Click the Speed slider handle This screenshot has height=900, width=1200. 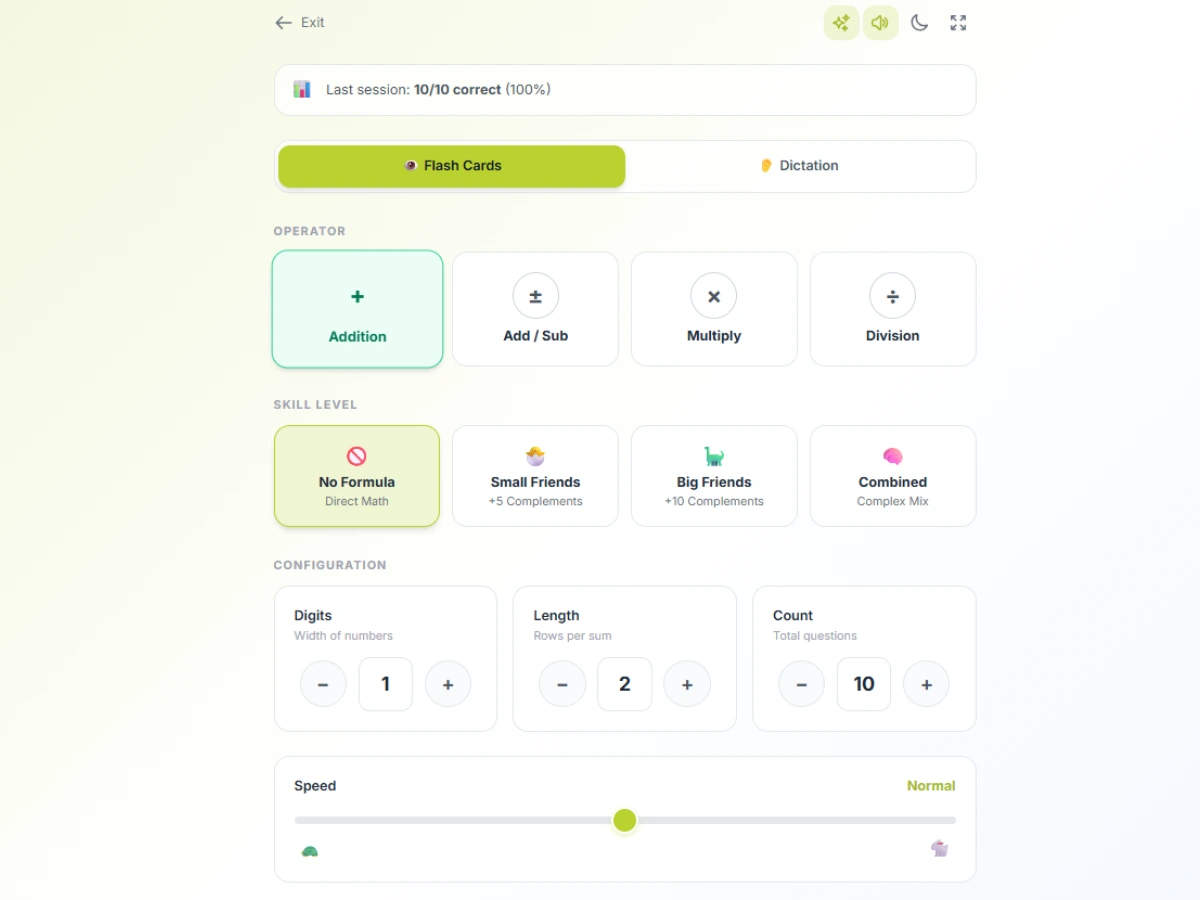pyautogui.click(x=625, y=820)
